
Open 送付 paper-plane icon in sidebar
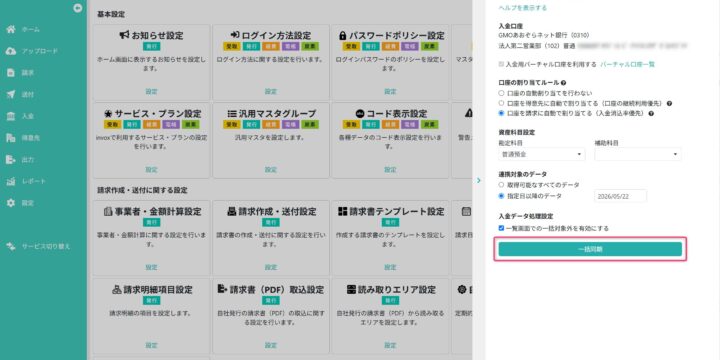point(11,95)
